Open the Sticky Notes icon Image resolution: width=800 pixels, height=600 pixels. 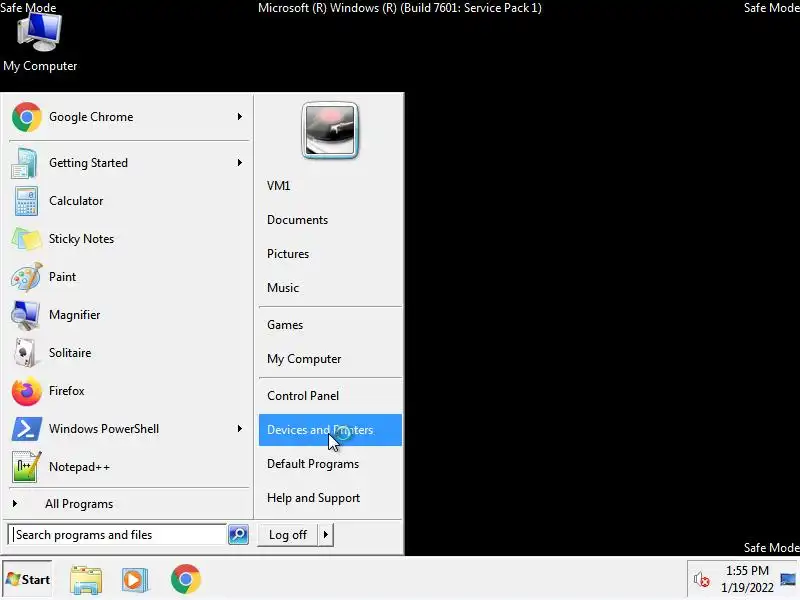[x=25, y=239]
